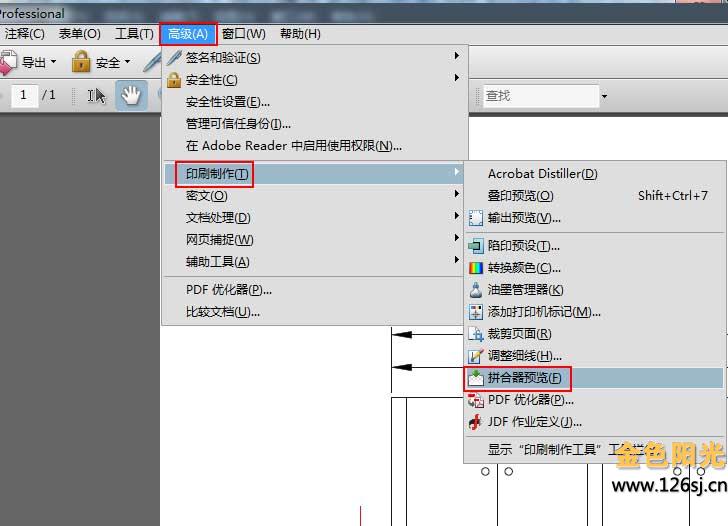The height and width of the screenshot is (526, 728).
Task: Click the 输出预览(V)... label text
Action: coord(524,218)
